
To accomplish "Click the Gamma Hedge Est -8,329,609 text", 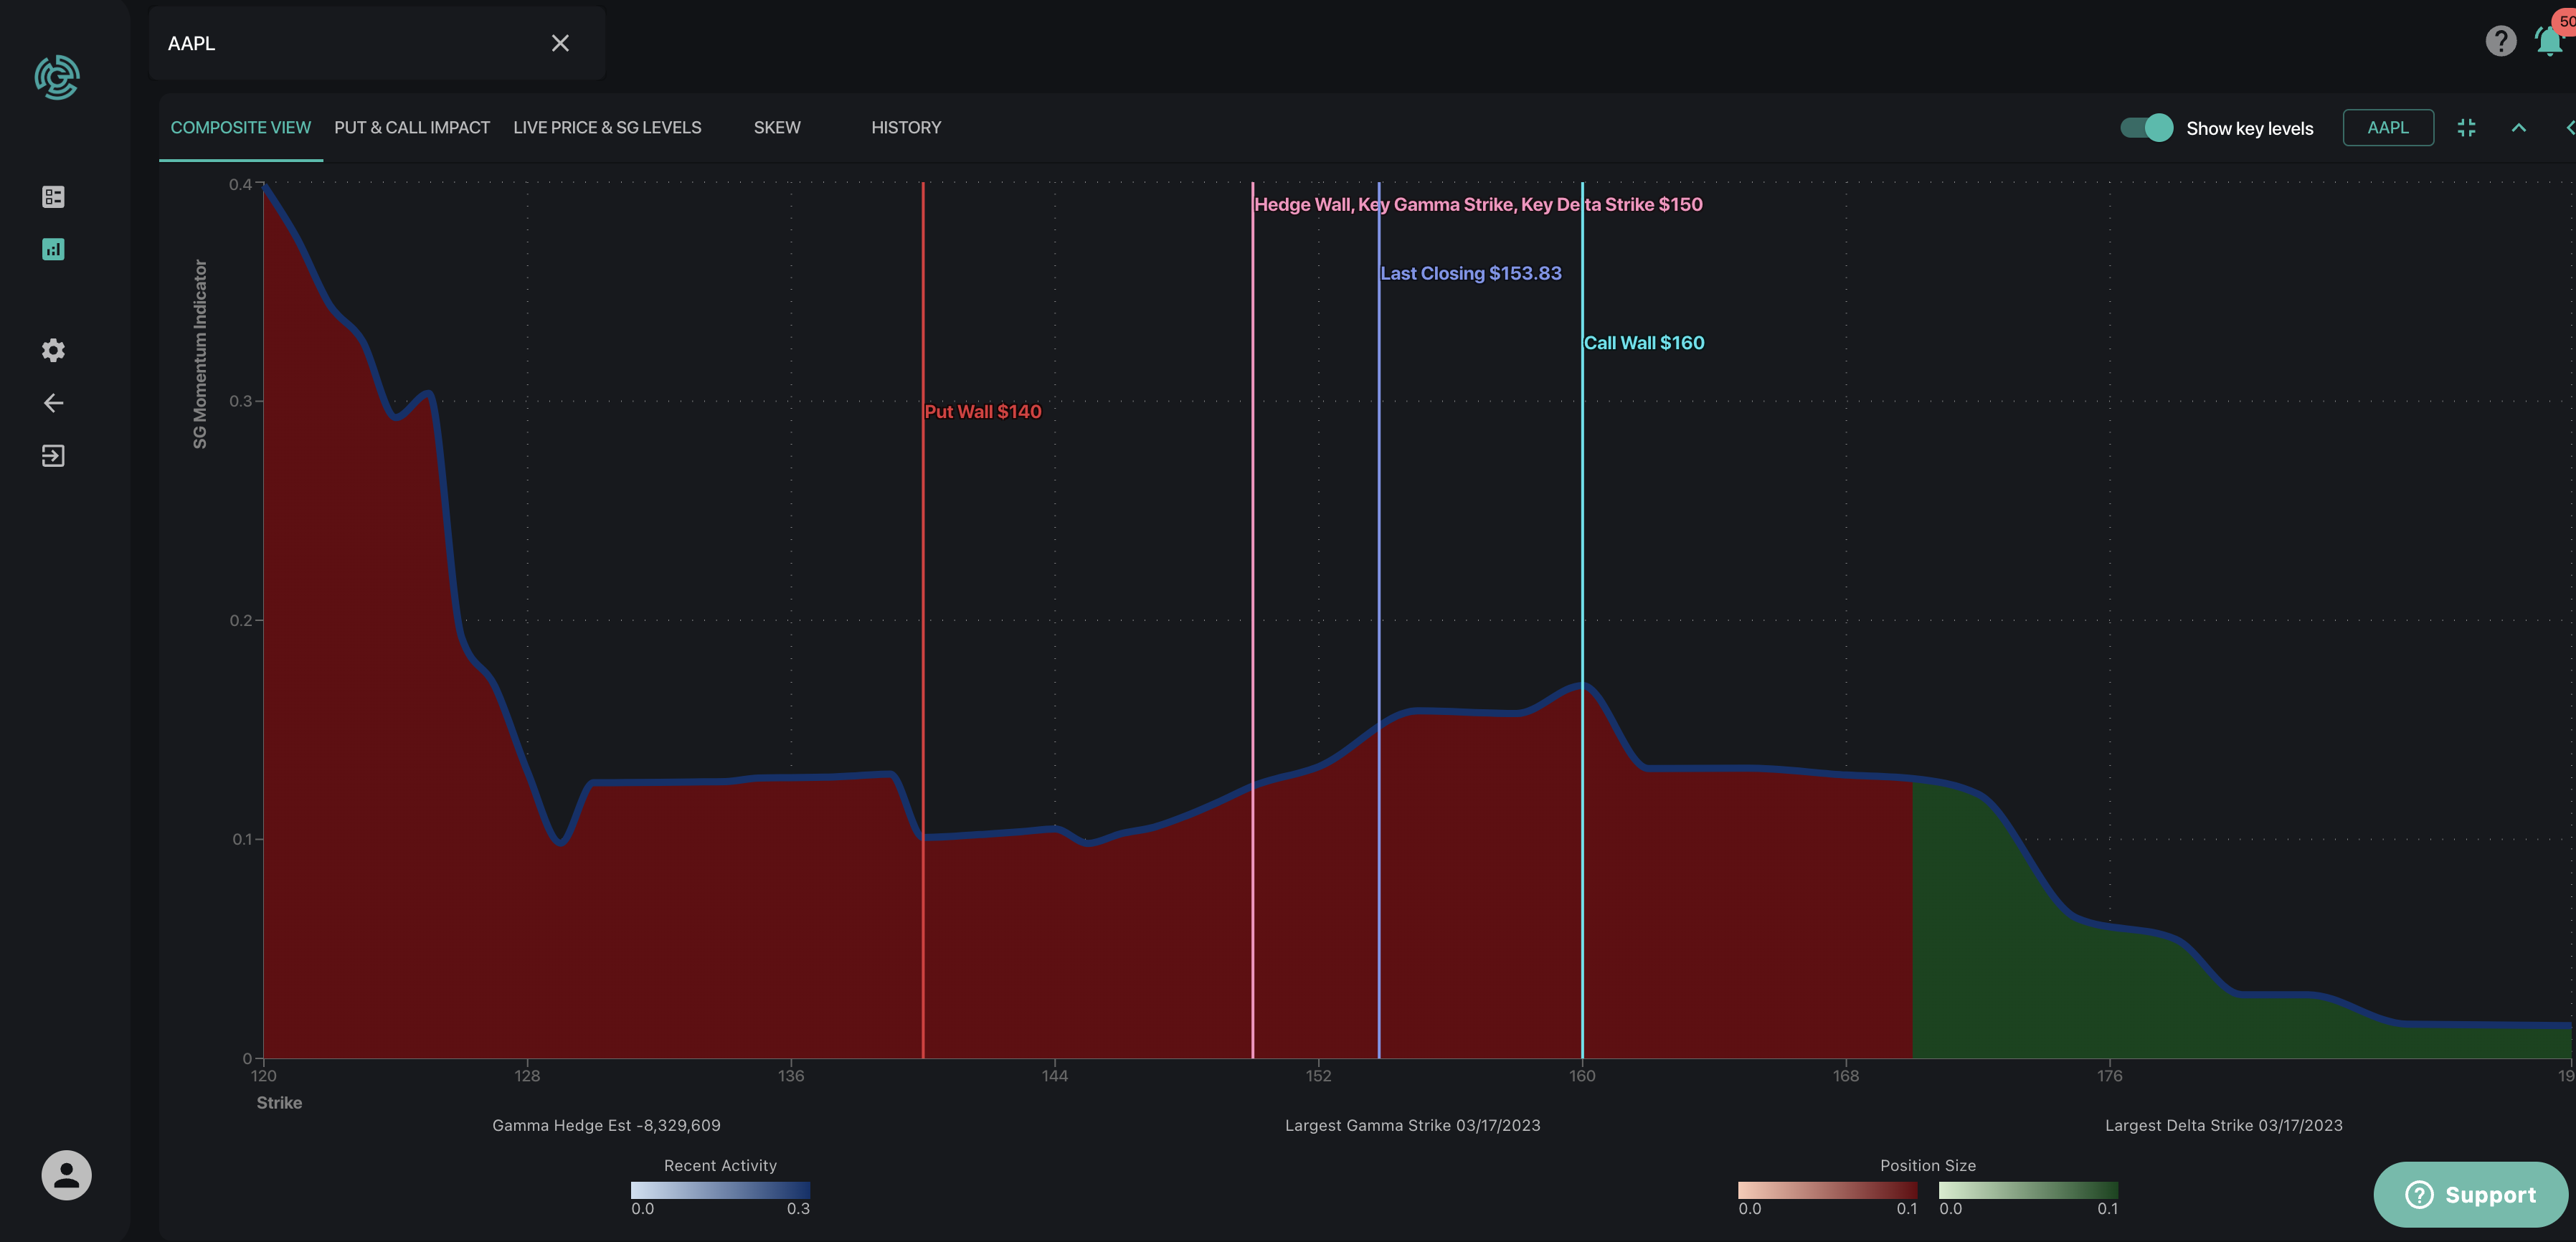I will click(x=606, y=1126).
